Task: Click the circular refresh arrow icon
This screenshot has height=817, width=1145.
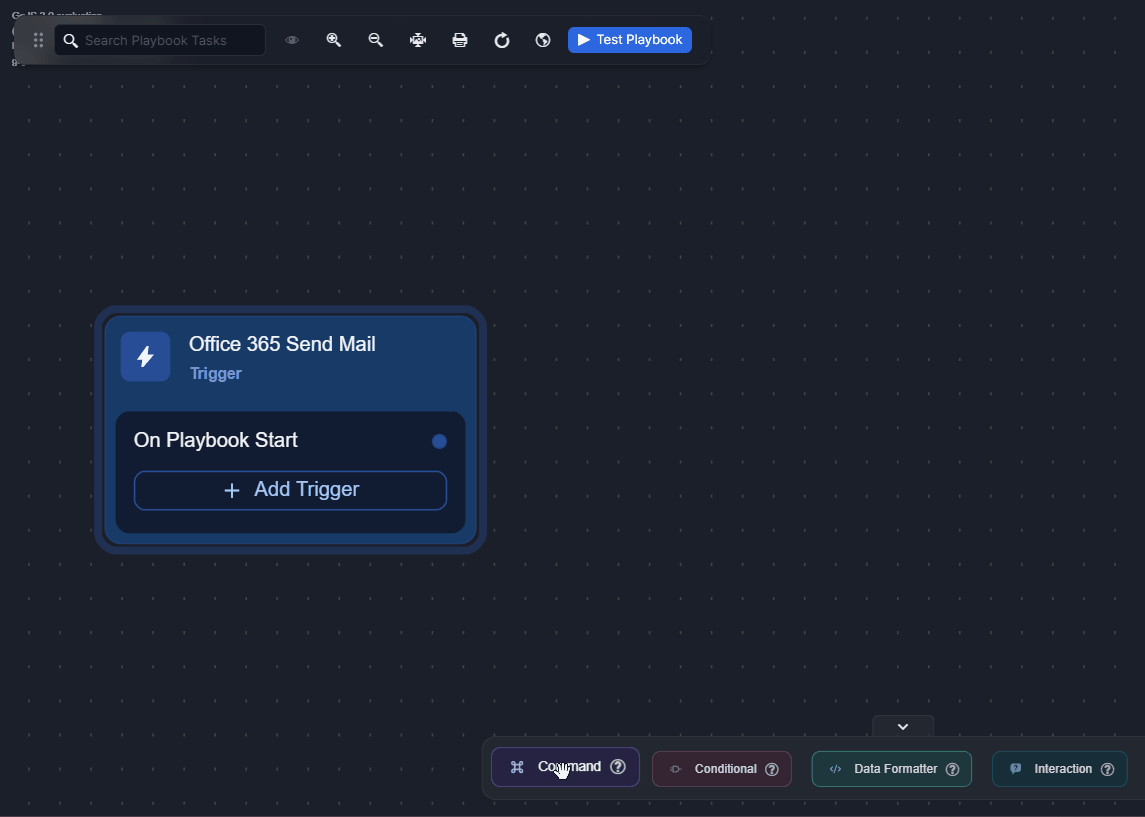Action: (502, 40)
